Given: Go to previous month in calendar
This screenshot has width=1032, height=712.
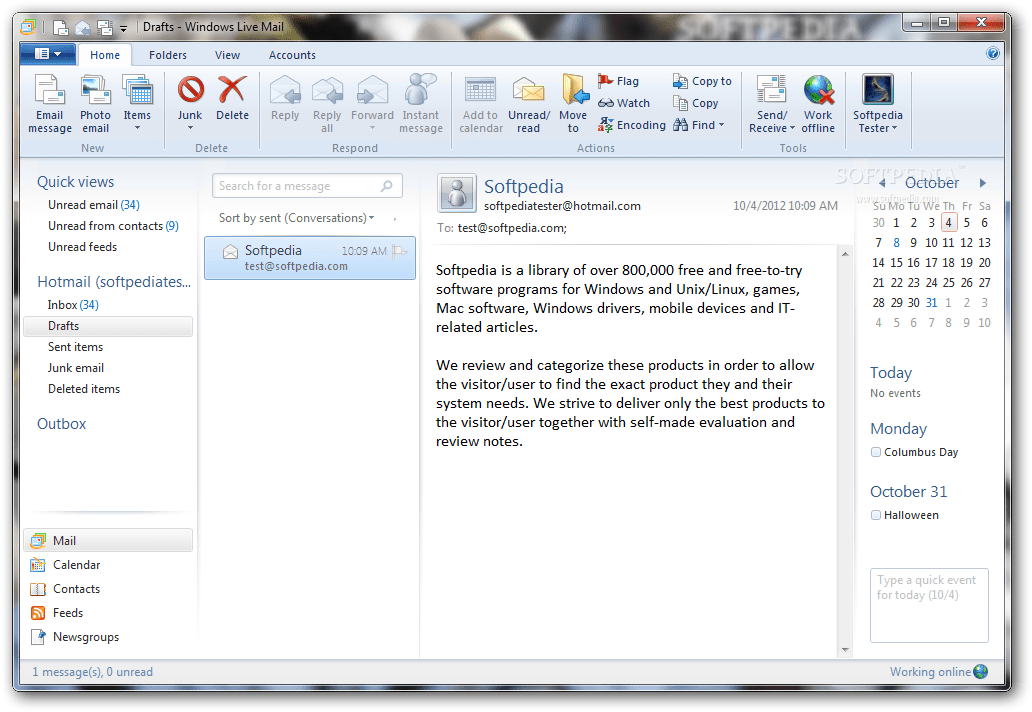Looking at the screenshot, I should pos(882,183).
